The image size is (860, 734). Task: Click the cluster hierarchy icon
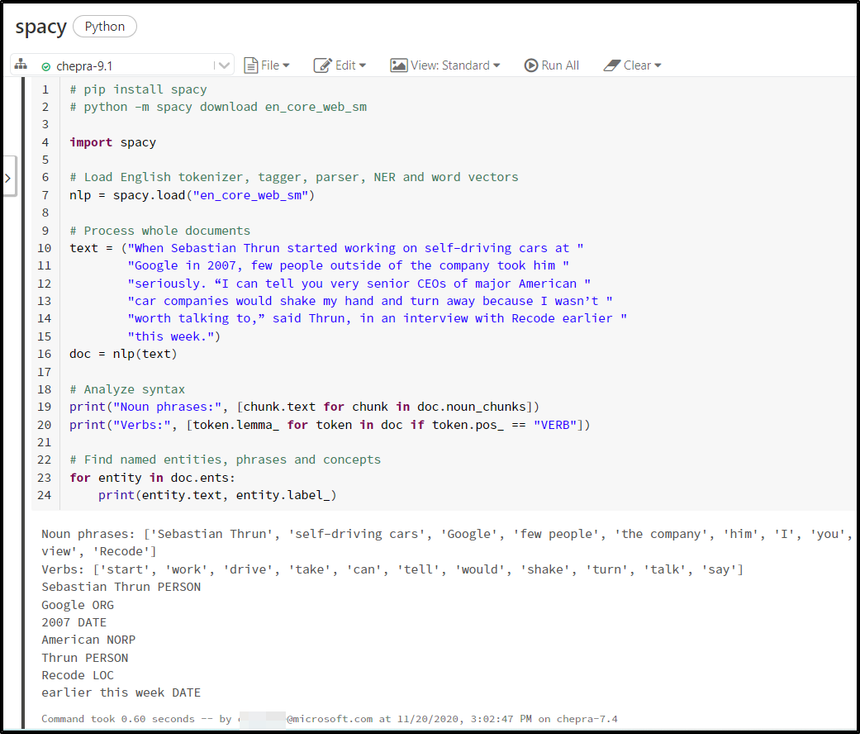tap(22, 65)
